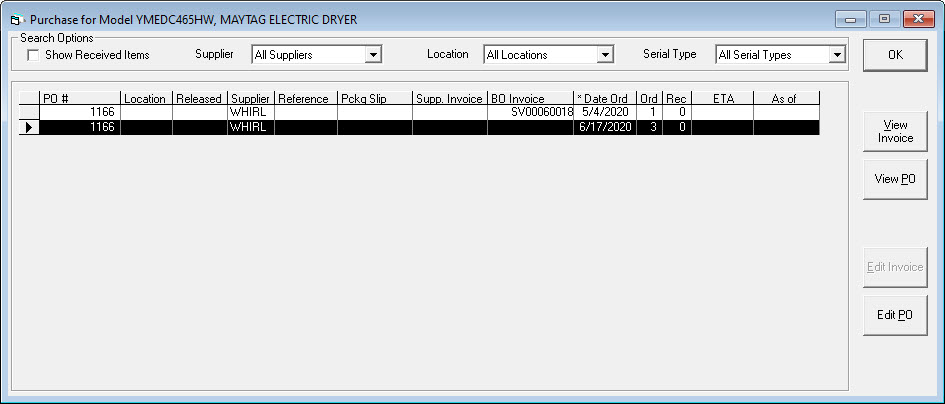Click the Supplier column header in grid
The width and height of the screenshot is (945, 404).
tap(251, 98)
